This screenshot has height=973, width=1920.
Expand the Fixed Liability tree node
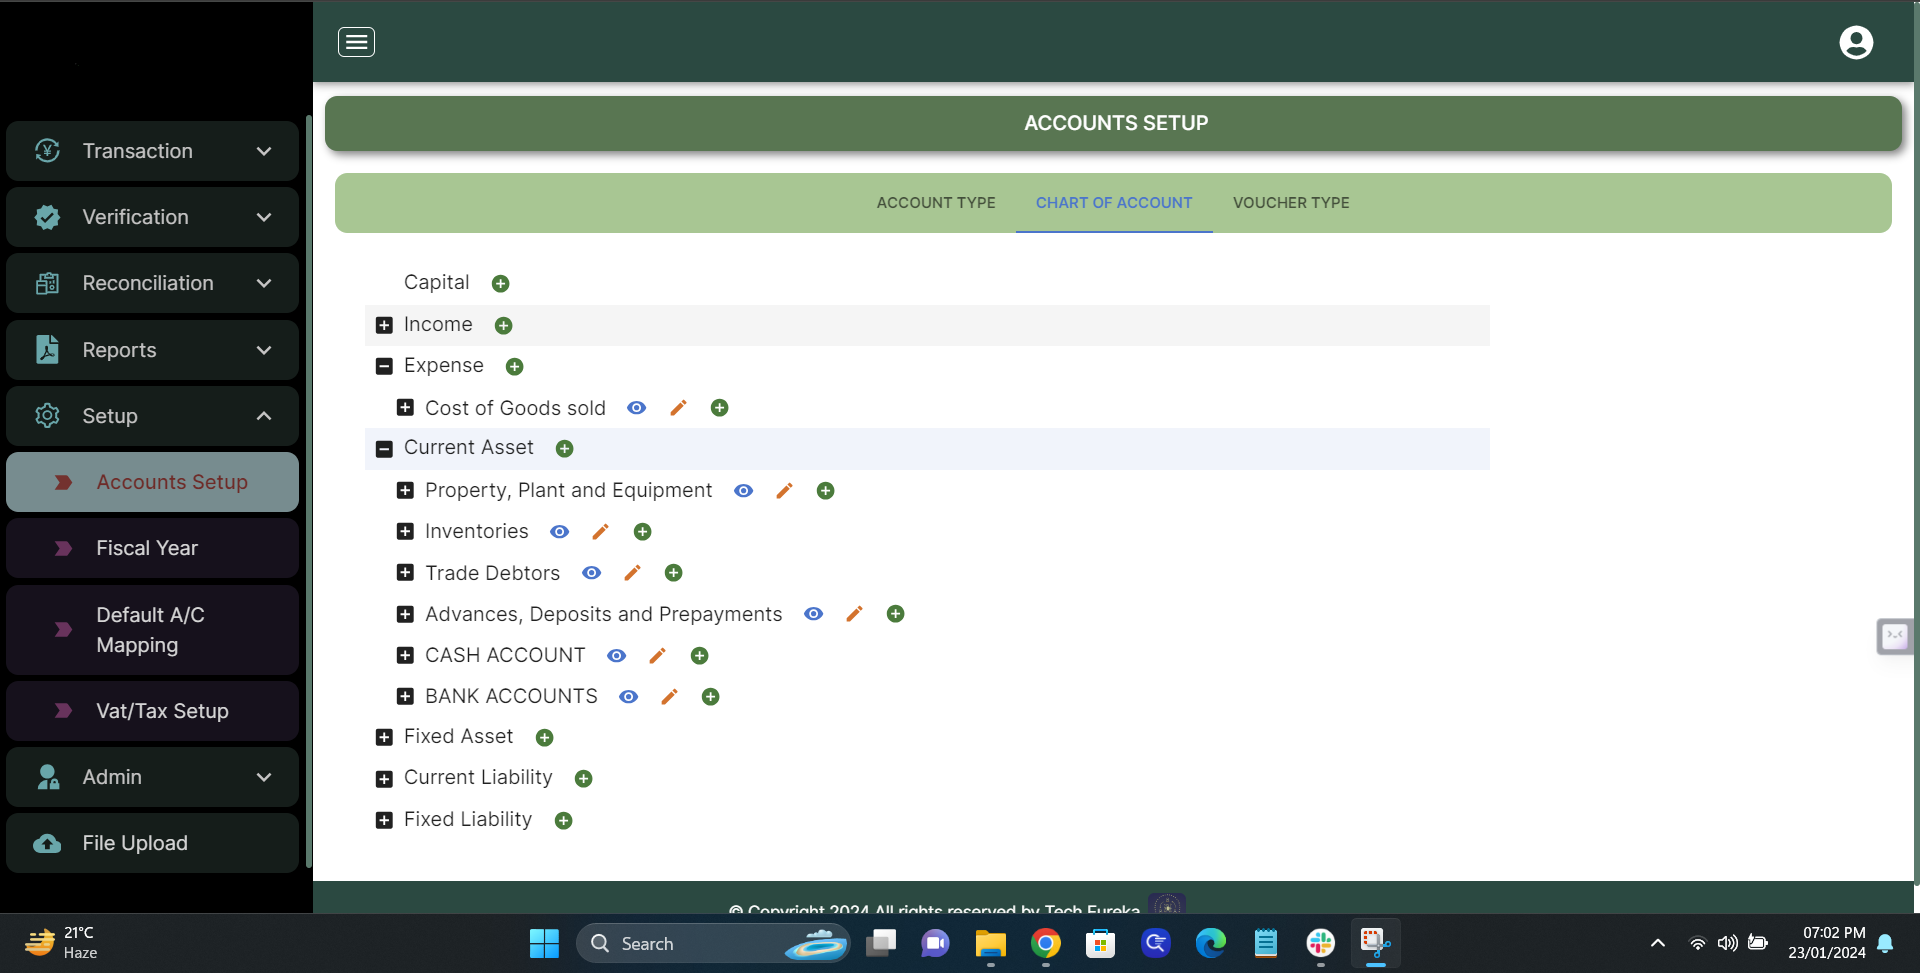[x=384, y=820]
